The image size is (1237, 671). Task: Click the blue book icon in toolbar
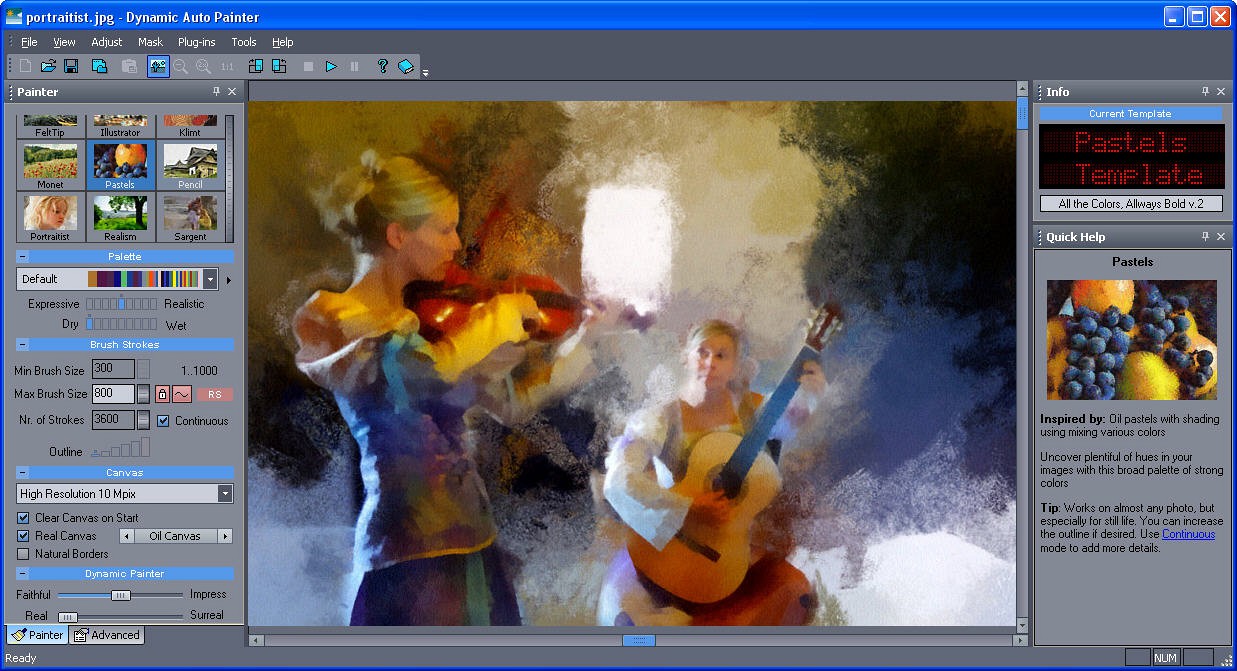click(405, 66)
